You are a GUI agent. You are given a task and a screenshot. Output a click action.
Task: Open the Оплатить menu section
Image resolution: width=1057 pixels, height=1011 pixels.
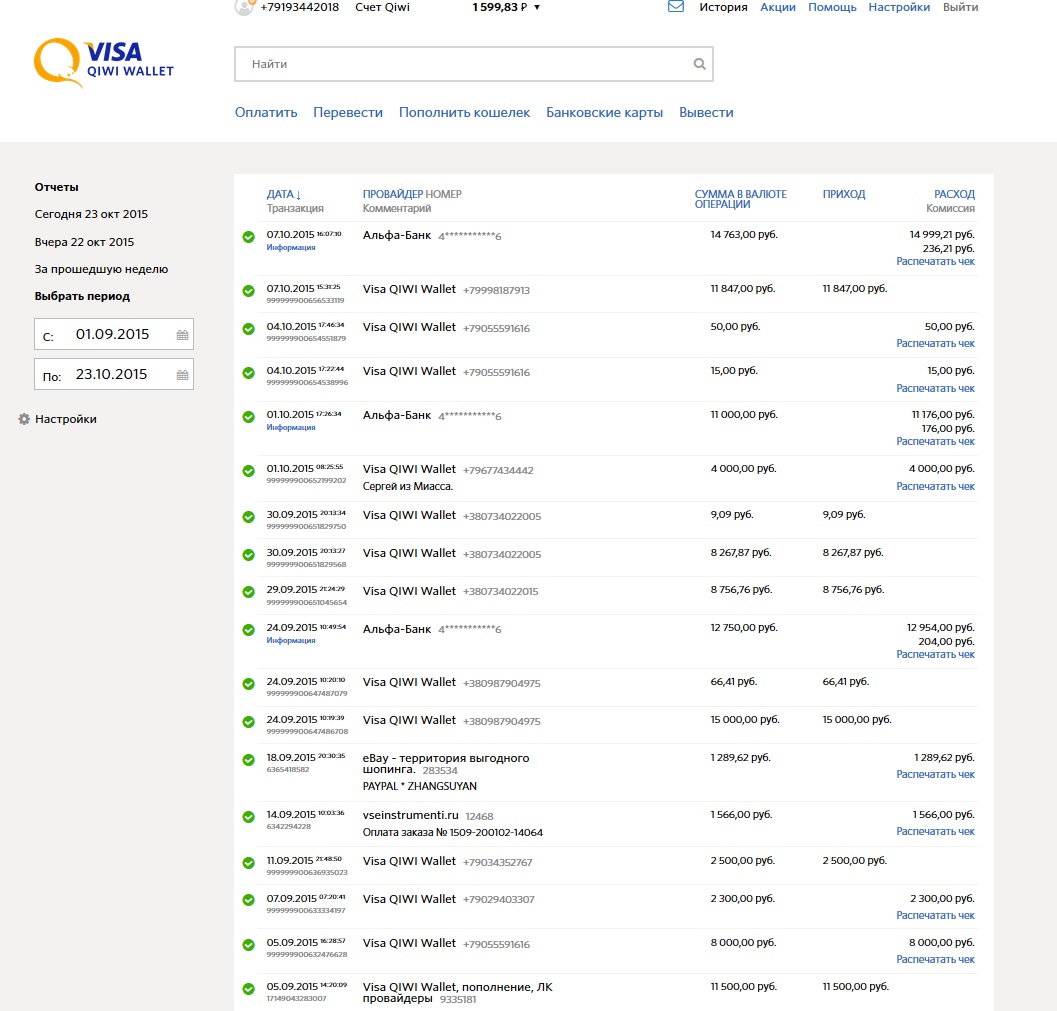[x=266, y=113]
